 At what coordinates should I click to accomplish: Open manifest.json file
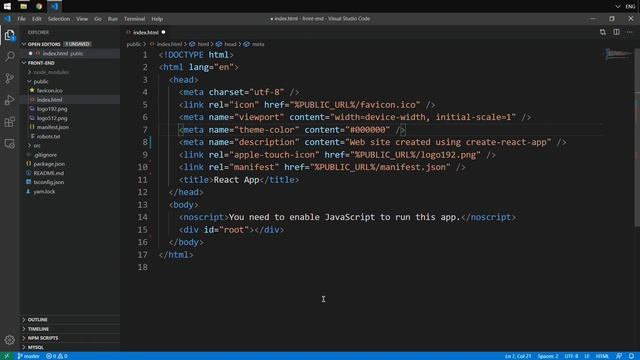point(53,127)
